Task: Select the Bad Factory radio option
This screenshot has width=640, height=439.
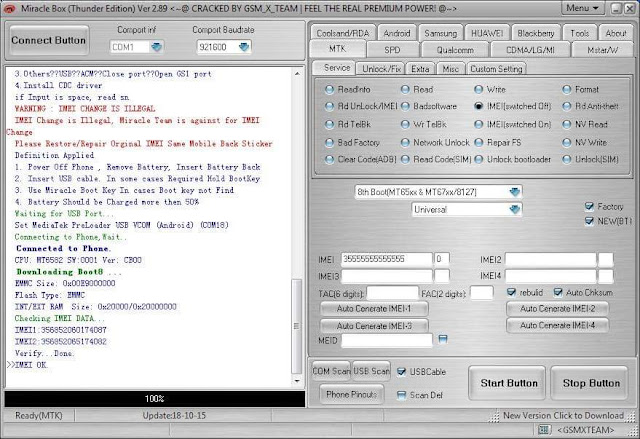Action: (329, 142)
